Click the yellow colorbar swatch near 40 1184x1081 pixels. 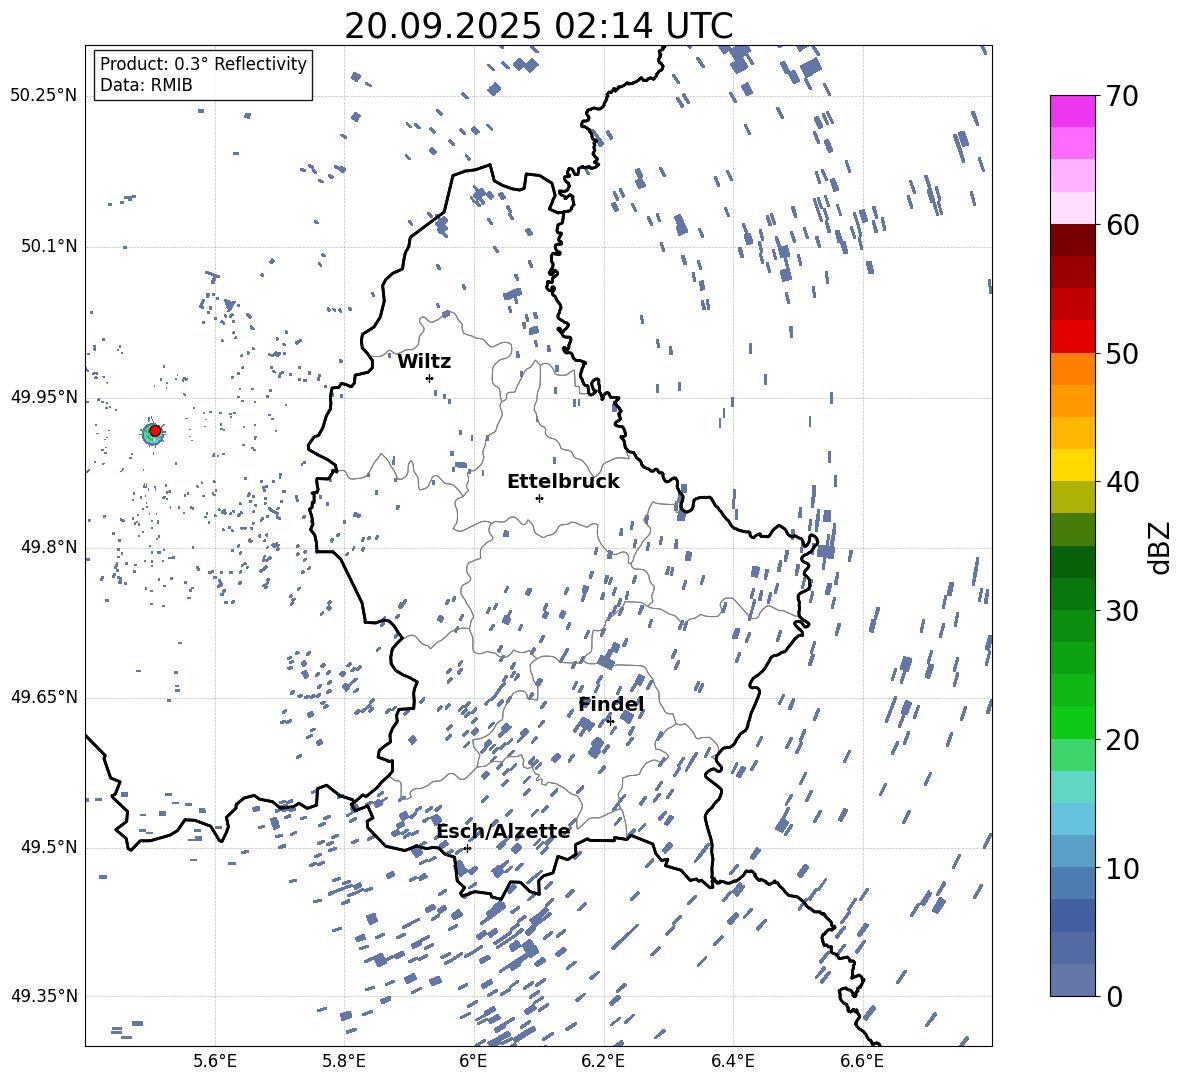(x=1072, y=465)
